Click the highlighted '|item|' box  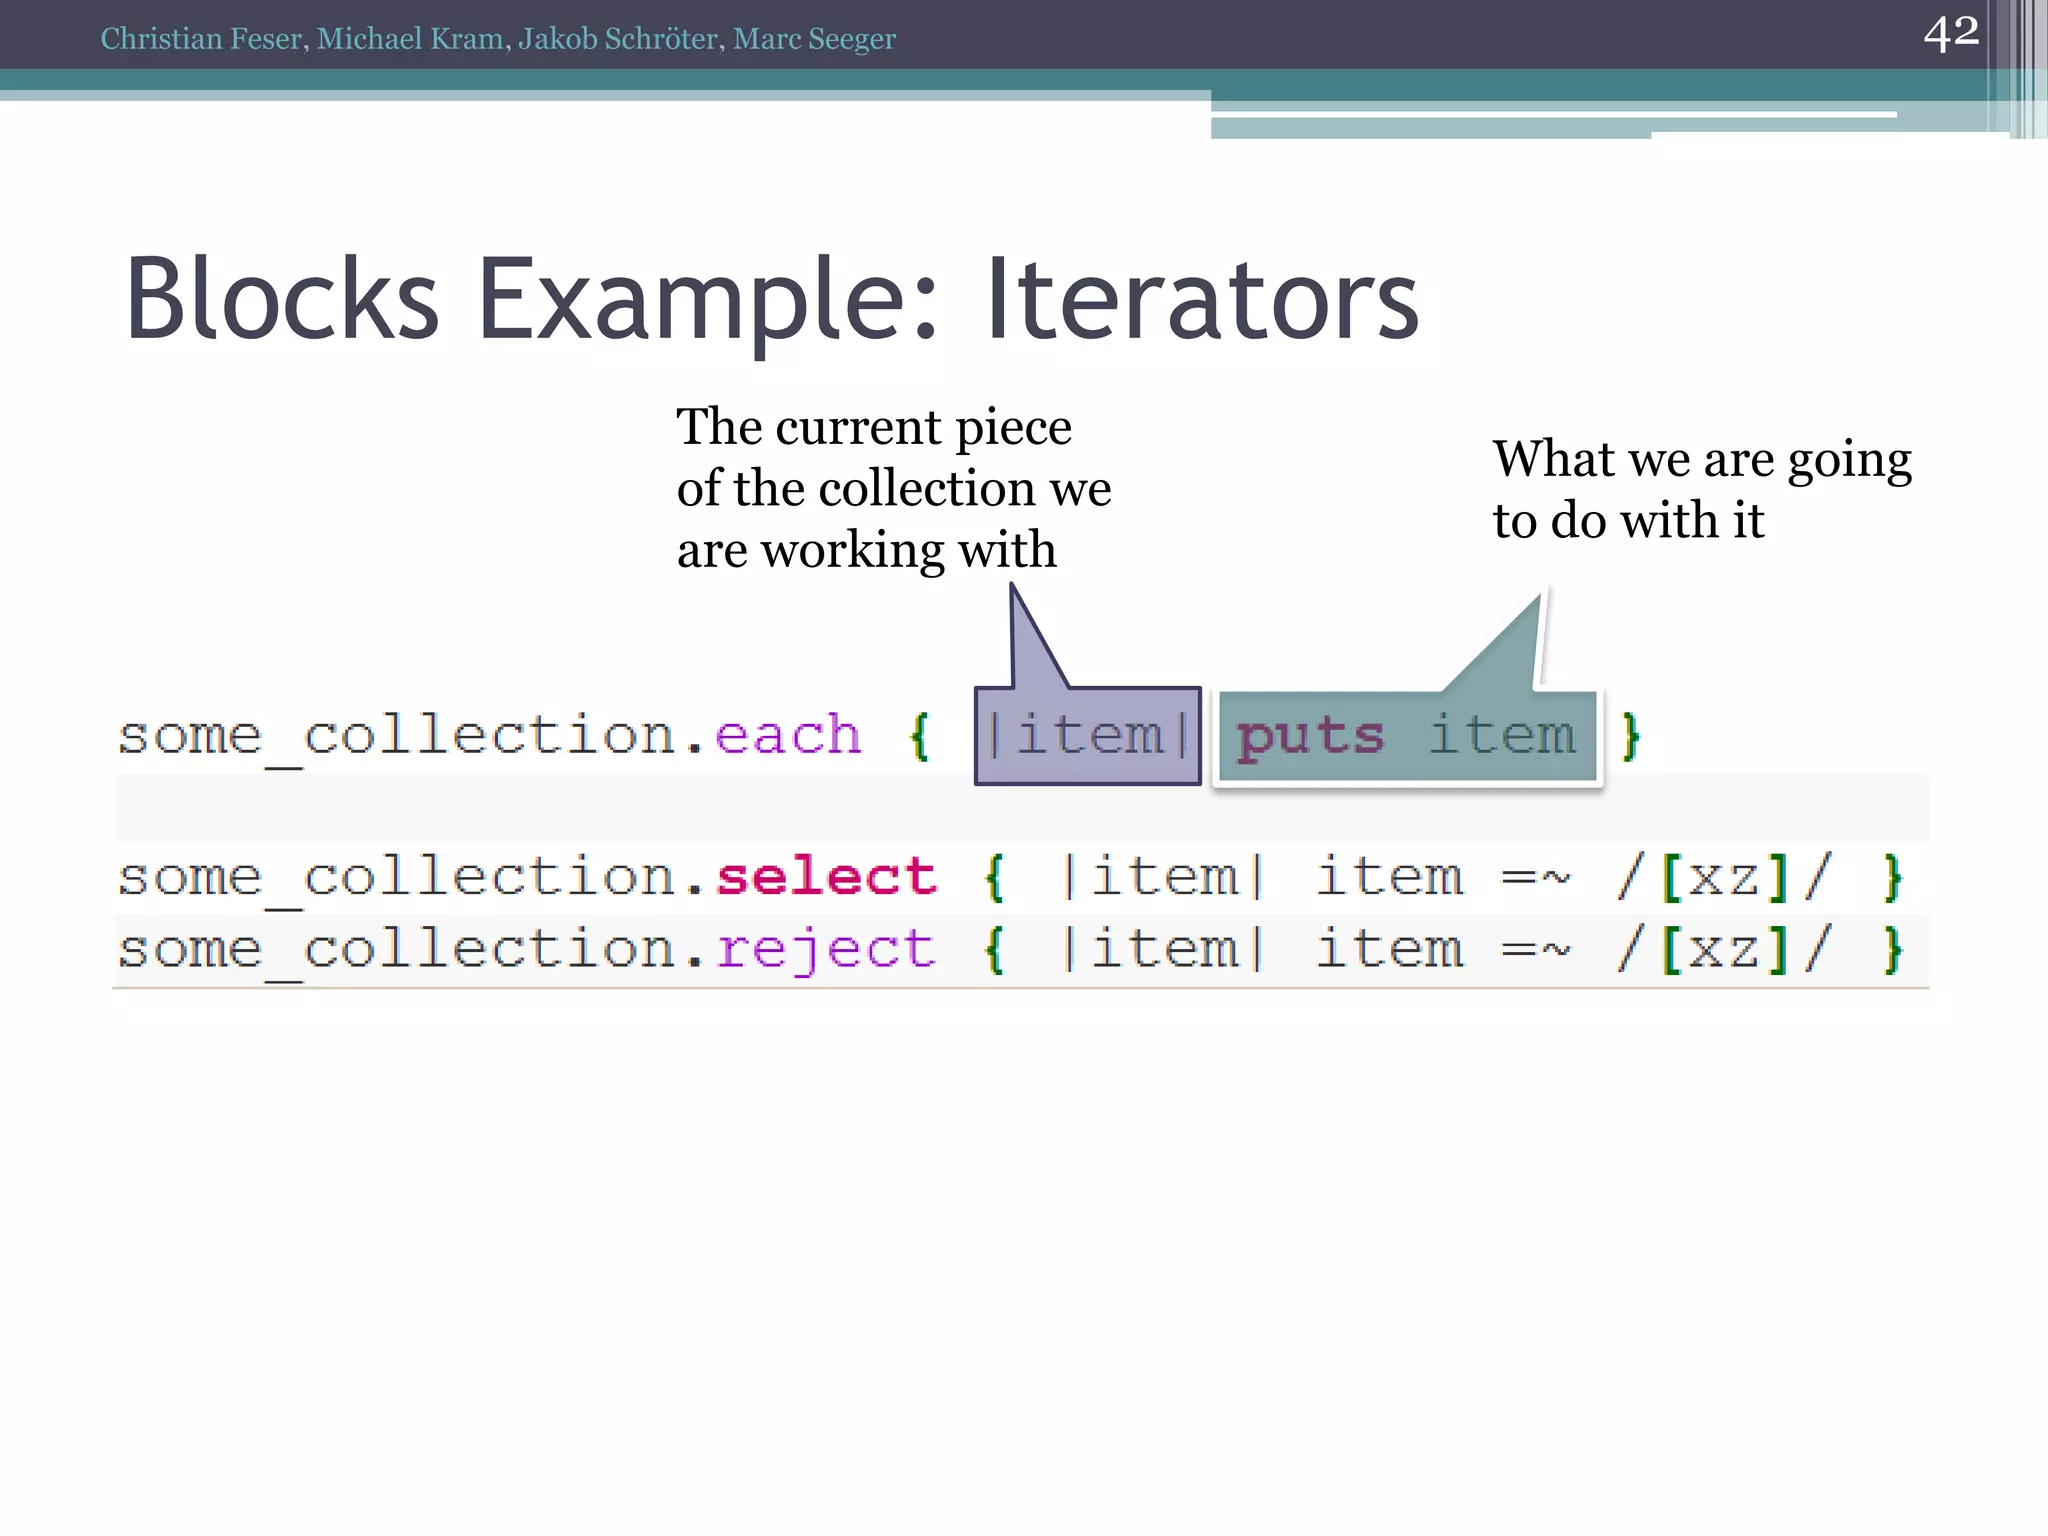click(1088, 736)
